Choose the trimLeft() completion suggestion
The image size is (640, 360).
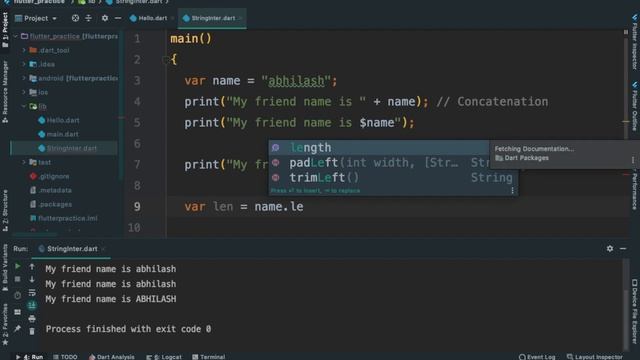(393, 178)
